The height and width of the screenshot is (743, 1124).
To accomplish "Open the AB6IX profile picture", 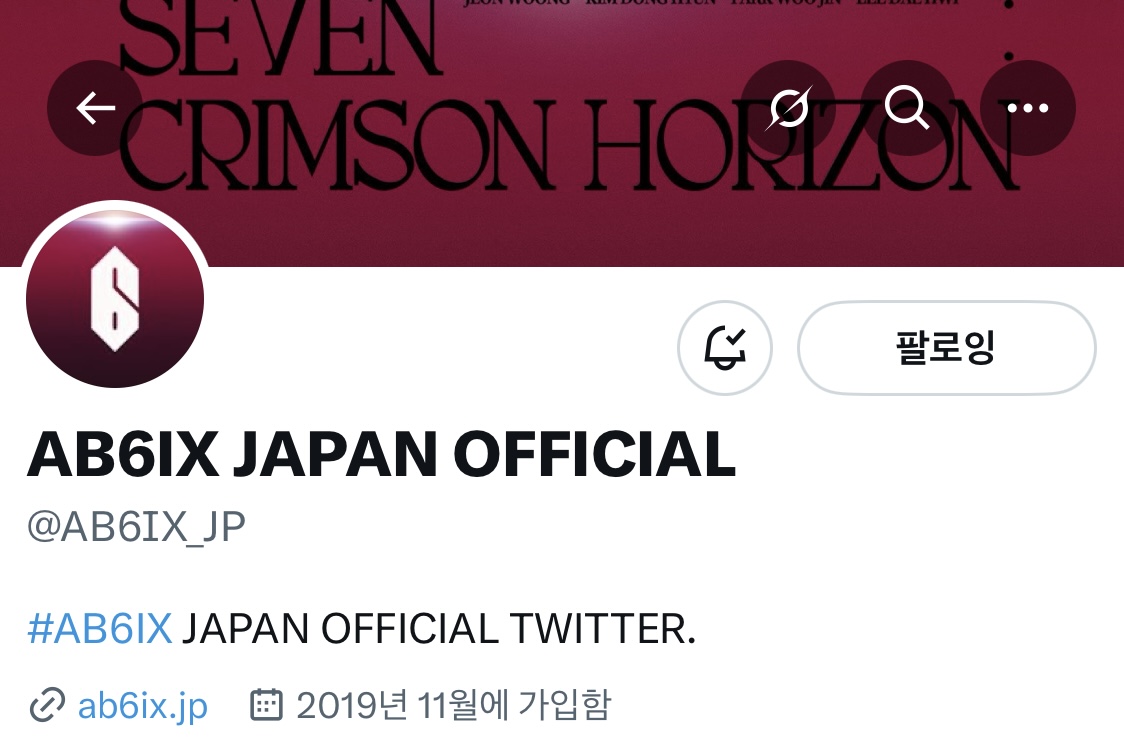I will coord(115,298).
